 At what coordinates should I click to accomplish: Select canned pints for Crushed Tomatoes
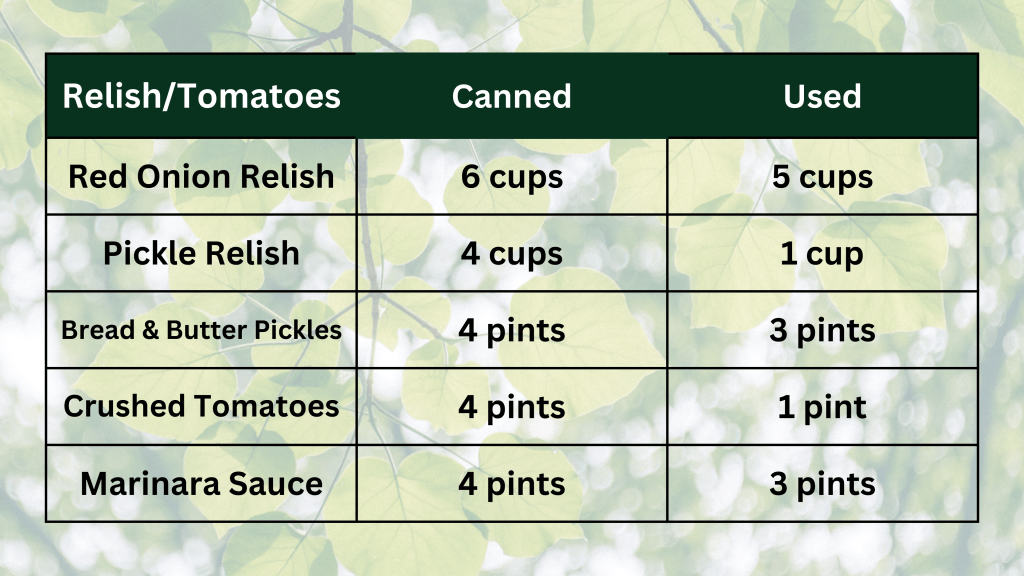coord(511,407)
